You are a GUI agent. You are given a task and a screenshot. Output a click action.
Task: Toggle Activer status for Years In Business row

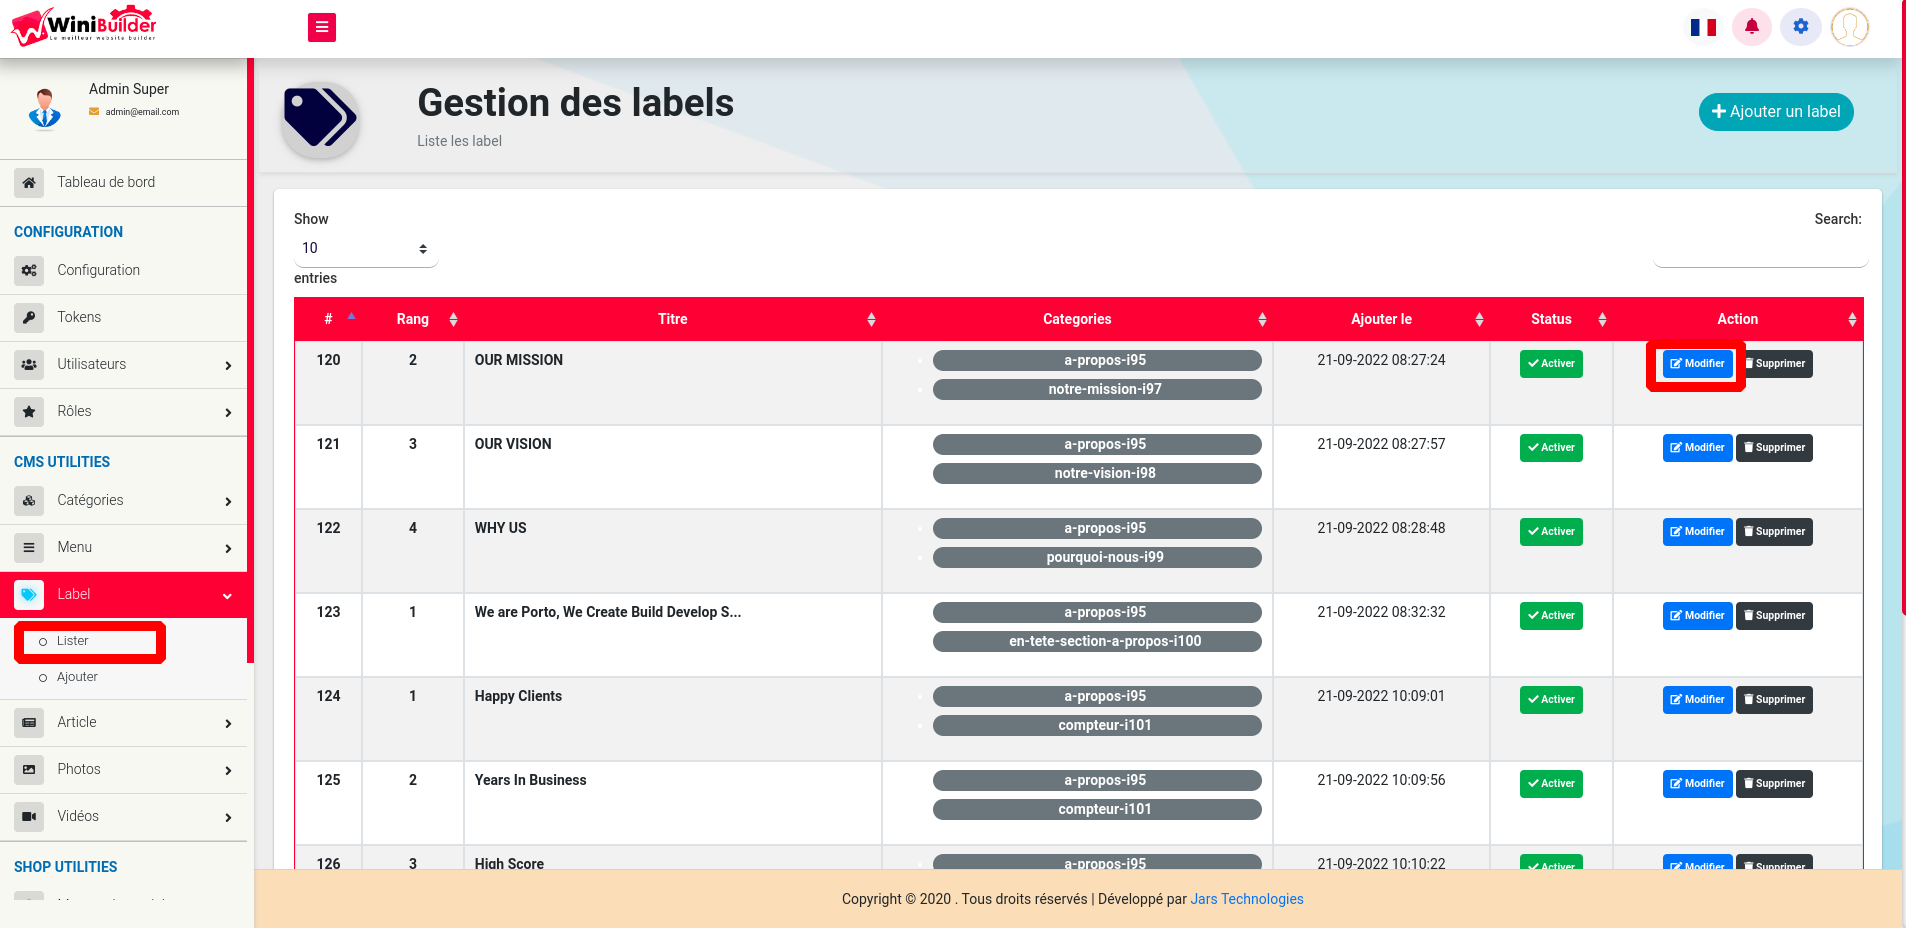(x=1551, y=784)
